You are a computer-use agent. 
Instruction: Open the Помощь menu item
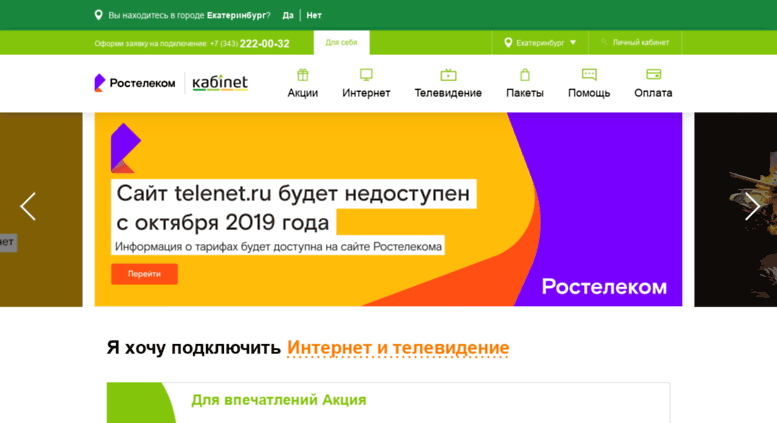point(589,93)
